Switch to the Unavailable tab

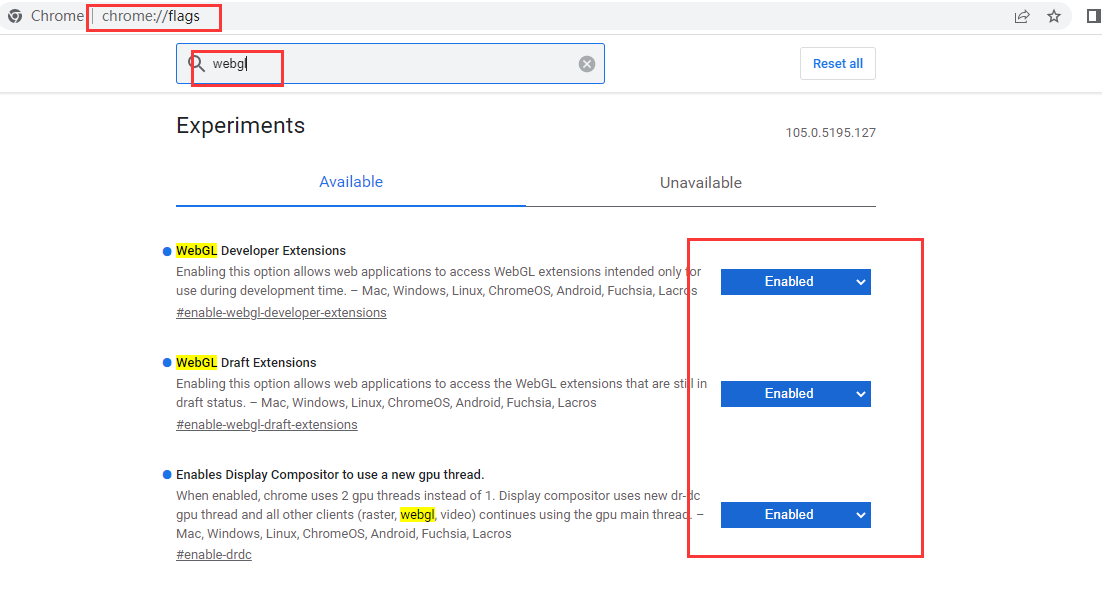[701, 183]
